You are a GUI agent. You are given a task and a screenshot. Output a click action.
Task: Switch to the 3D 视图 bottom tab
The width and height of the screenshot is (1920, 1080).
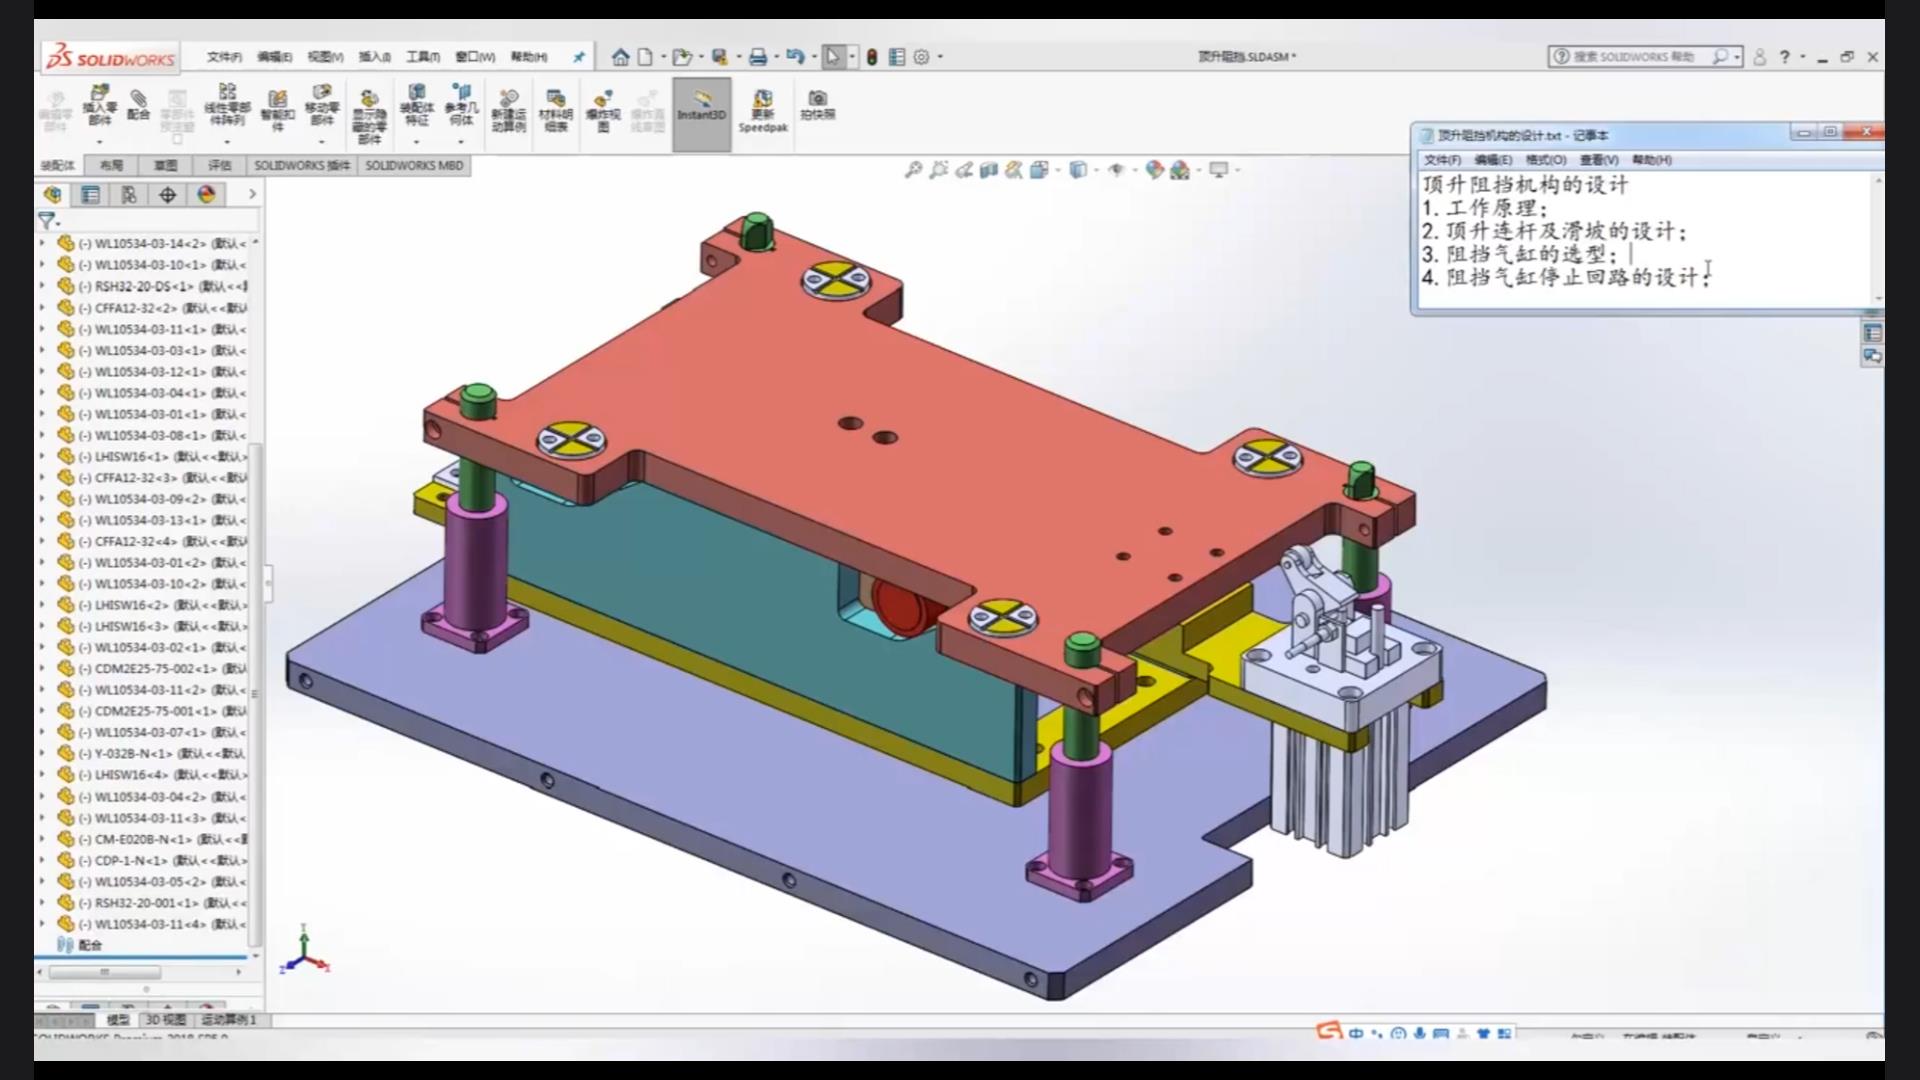tap(166, 1020)
